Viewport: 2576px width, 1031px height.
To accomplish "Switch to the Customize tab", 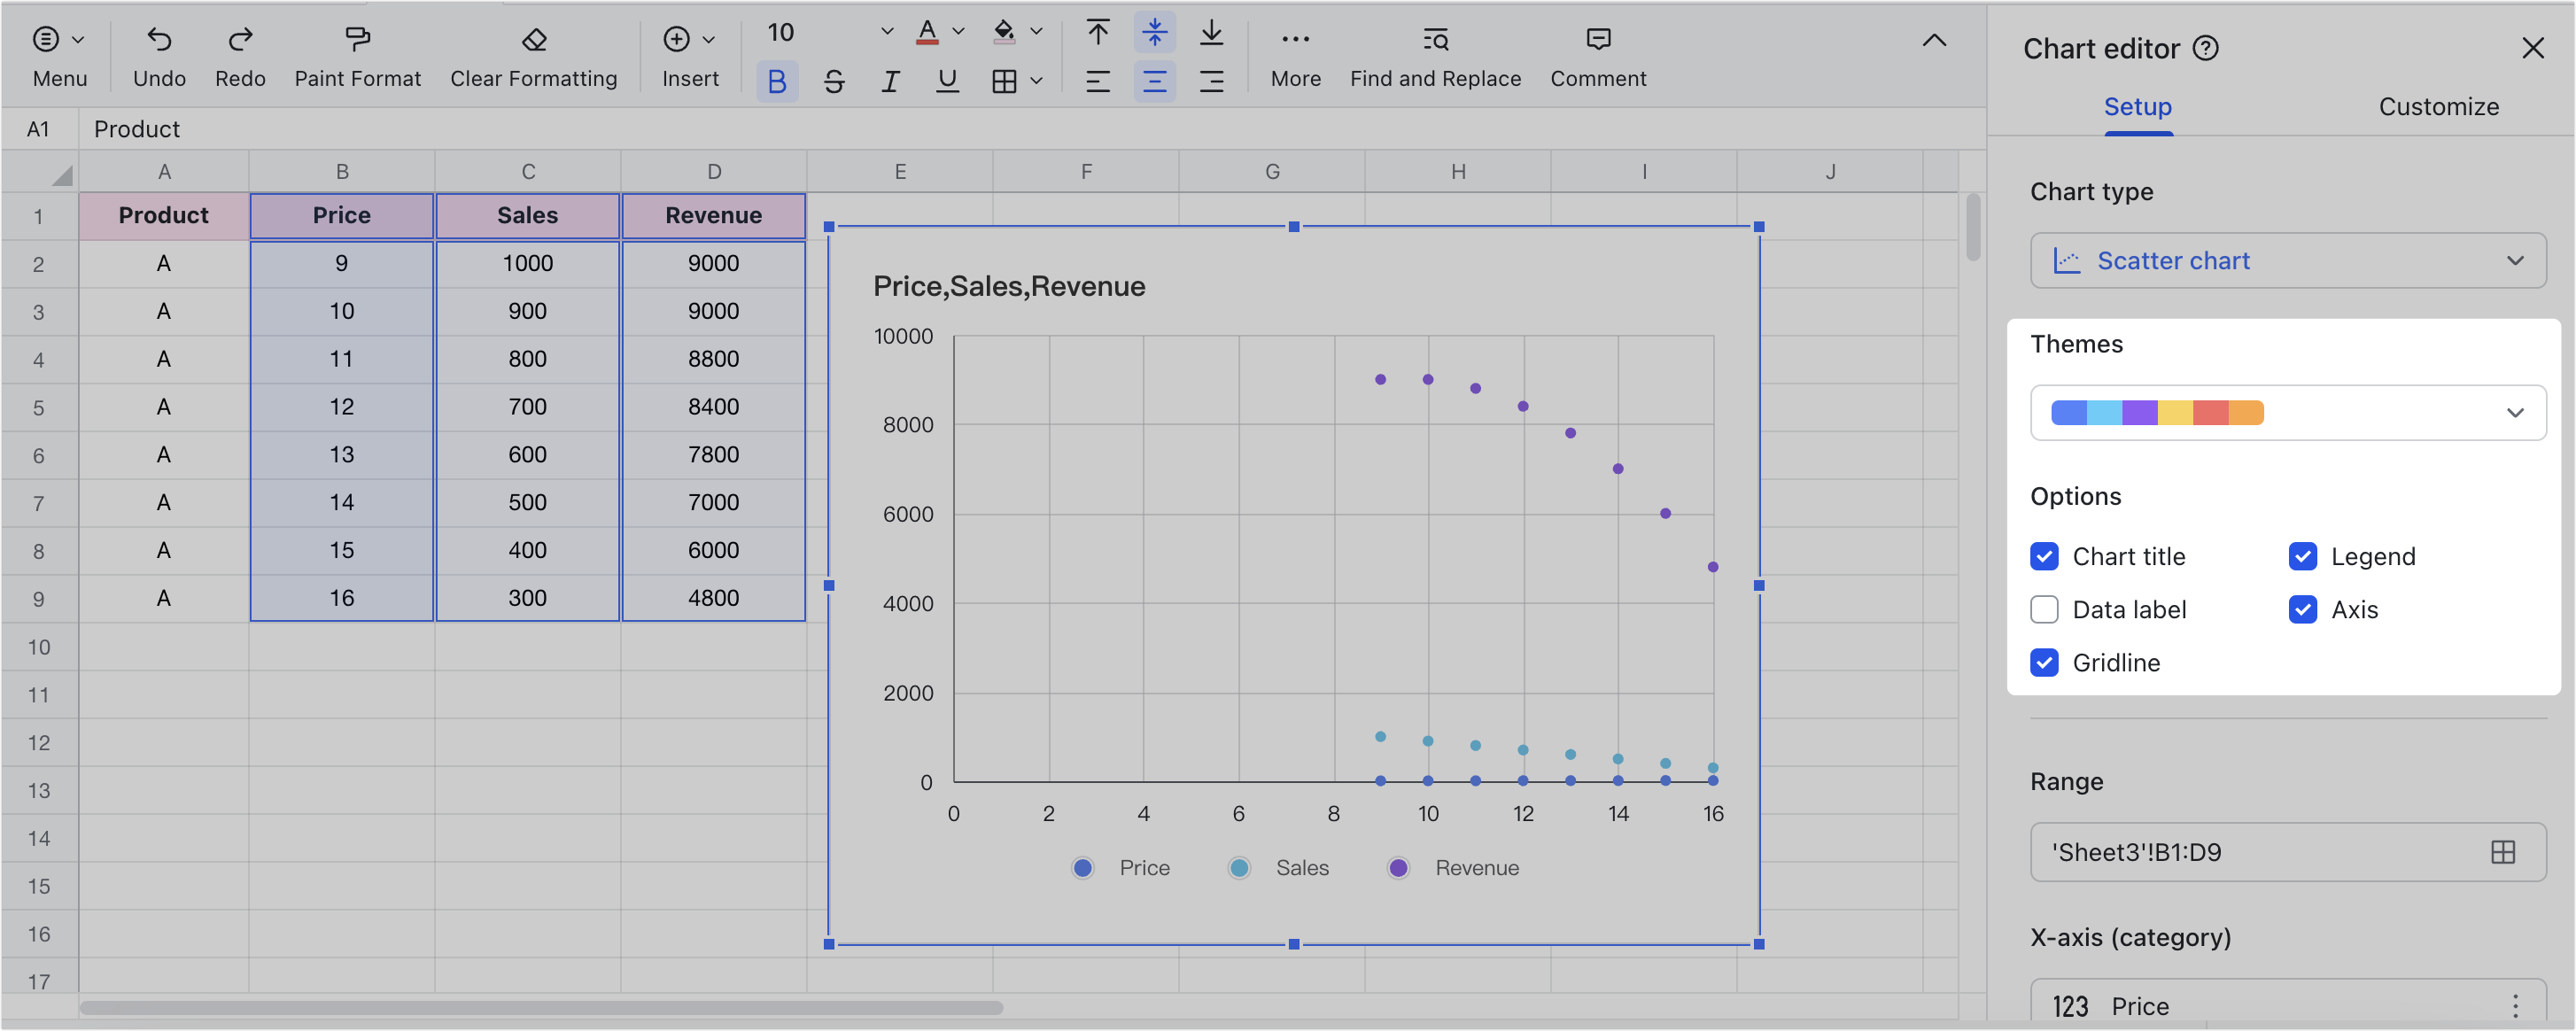I will pyautogui.click(x=2438, y=107).
